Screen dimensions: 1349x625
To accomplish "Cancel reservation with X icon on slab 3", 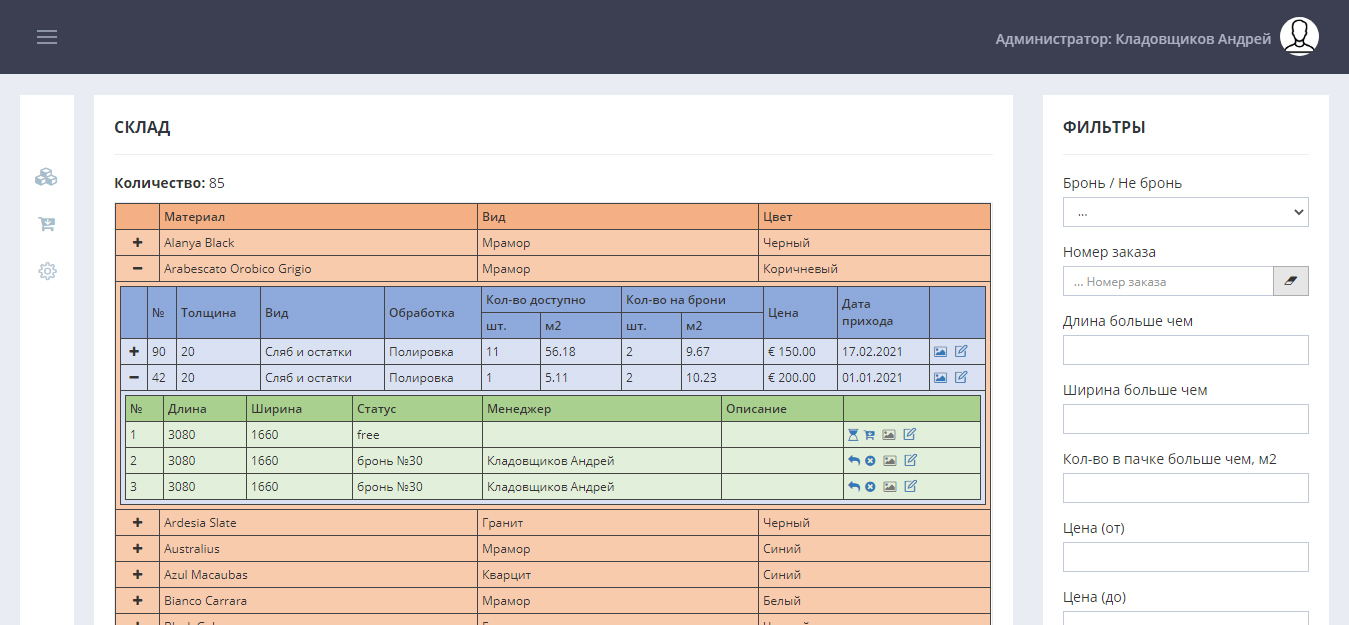I will 870,487.
